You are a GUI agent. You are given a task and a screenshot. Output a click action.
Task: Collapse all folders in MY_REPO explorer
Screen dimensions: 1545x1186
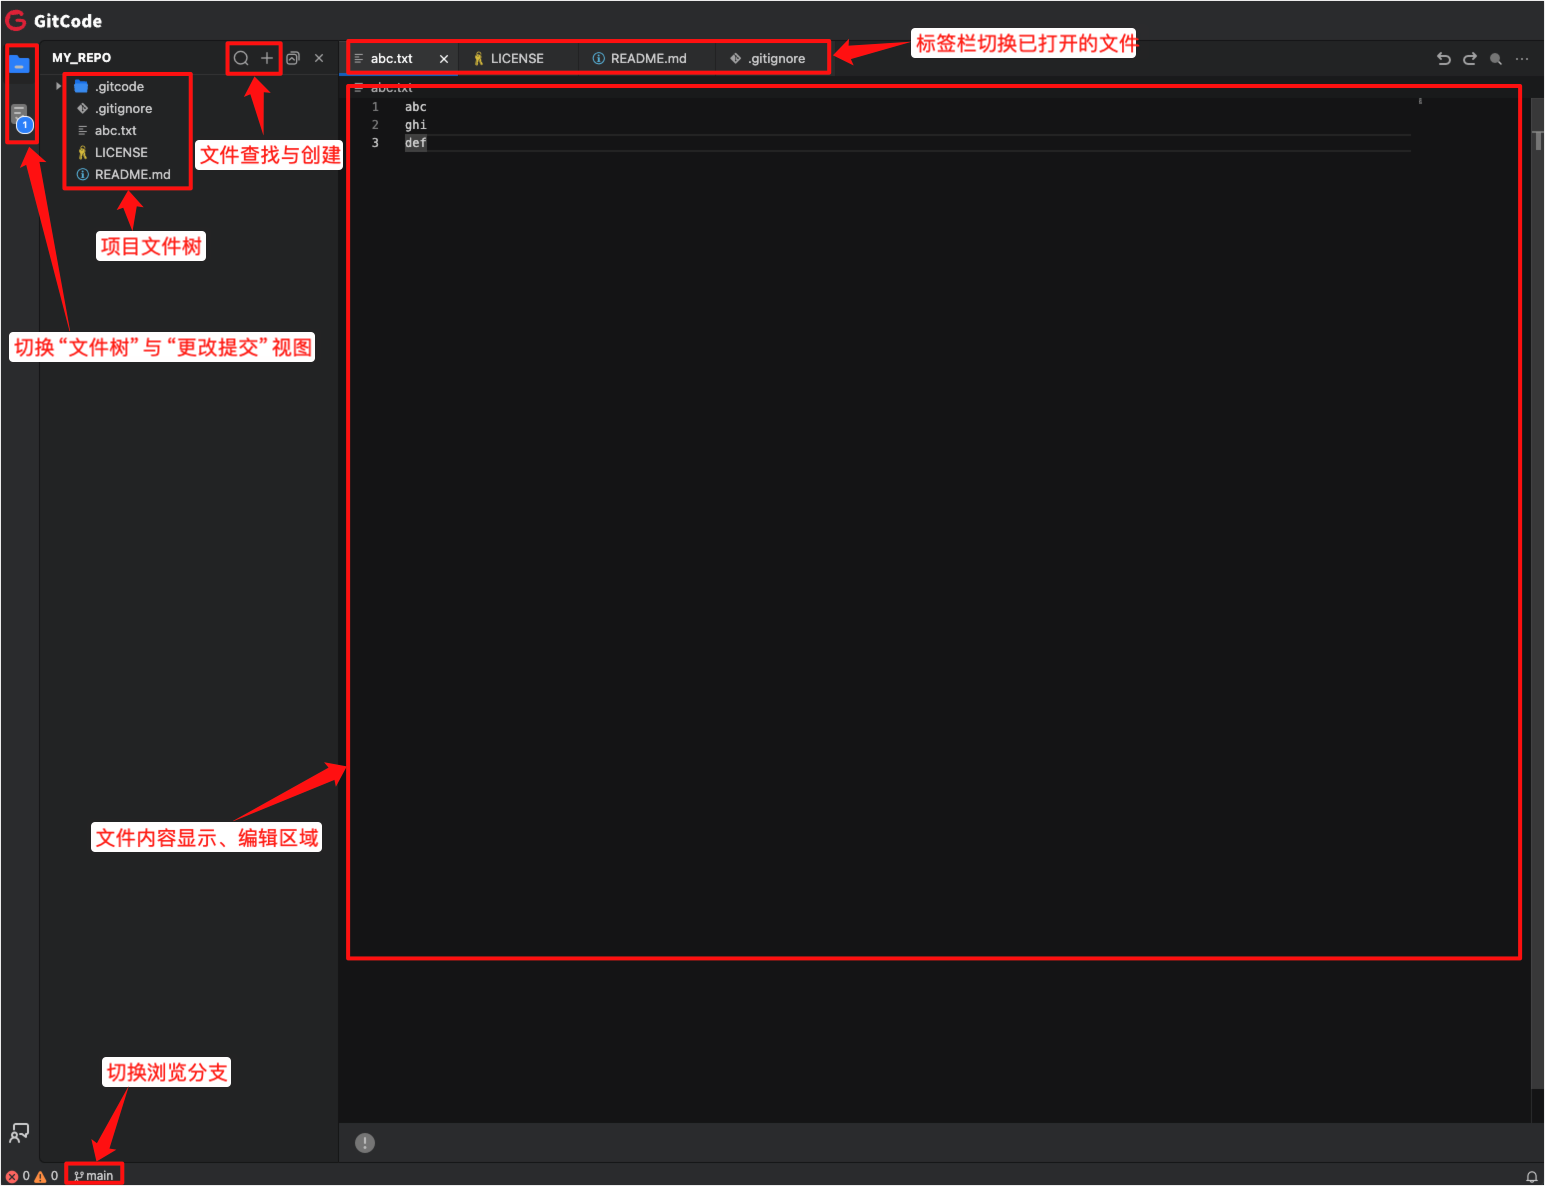293,58
